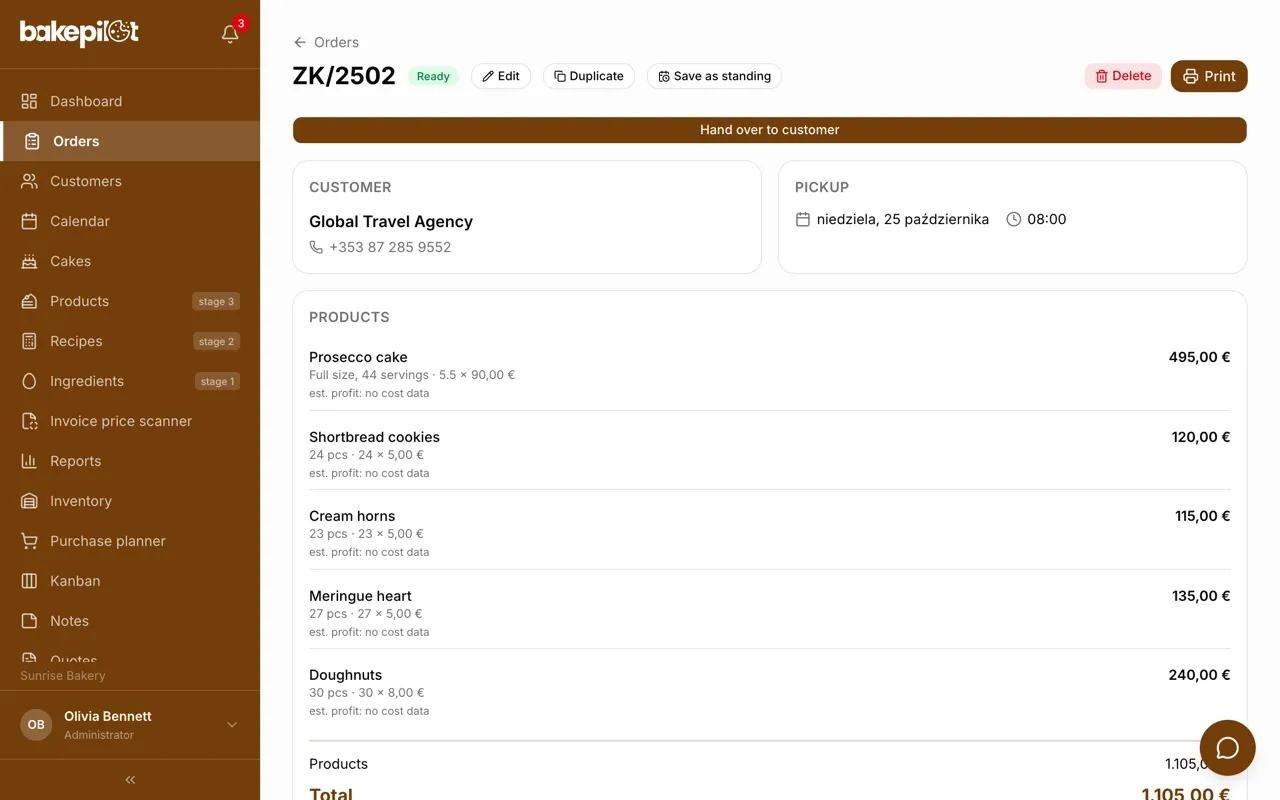The height and width of the screenshot is (800, 1280).
Task: Select the Meringue heart product line
Action: [770, 613]
